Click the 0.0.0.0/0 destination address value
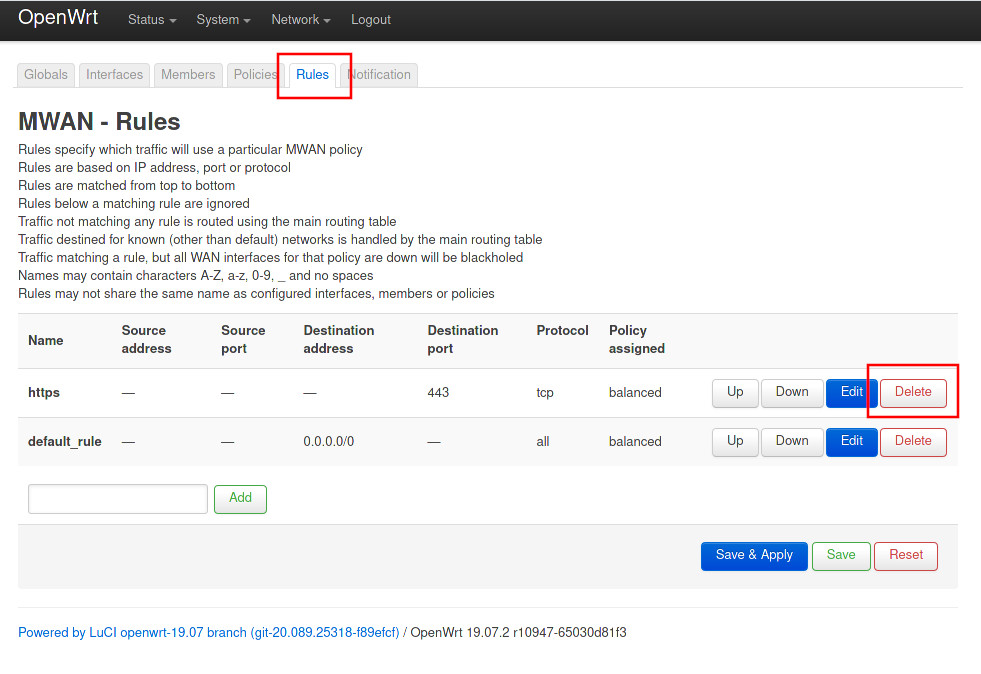This screenshot has width=981, height=674. tap(328, 441)
